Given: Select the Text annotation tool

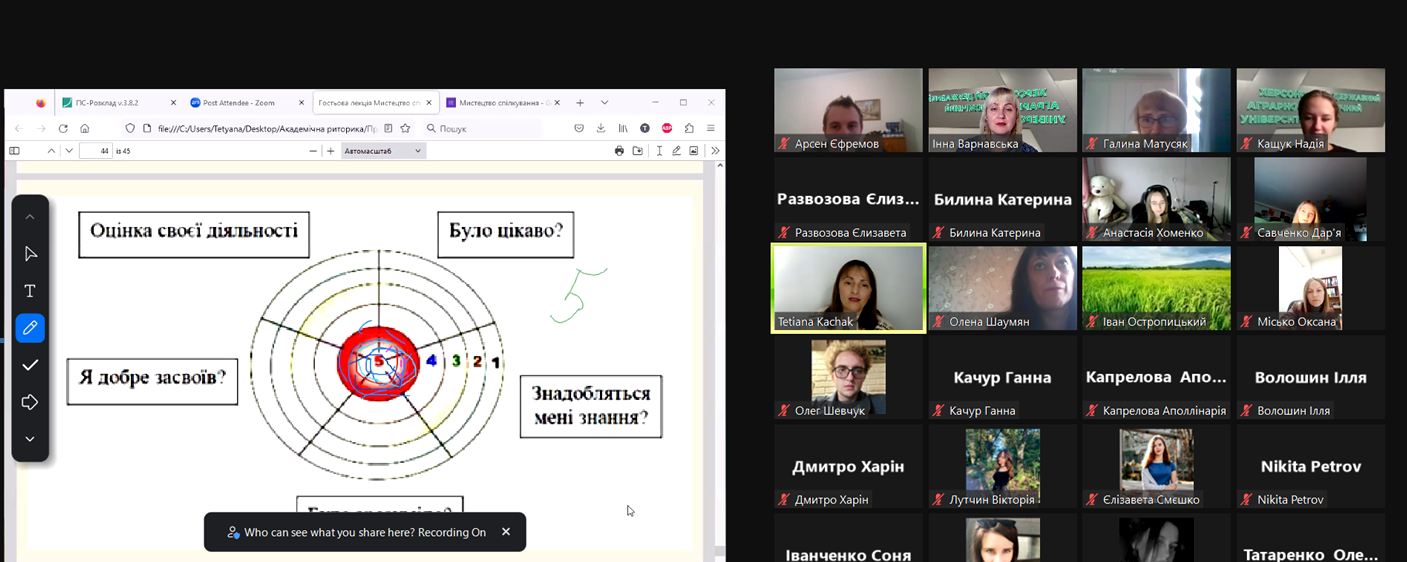Looking at the screenshot, I should click(x=30, y=291).
